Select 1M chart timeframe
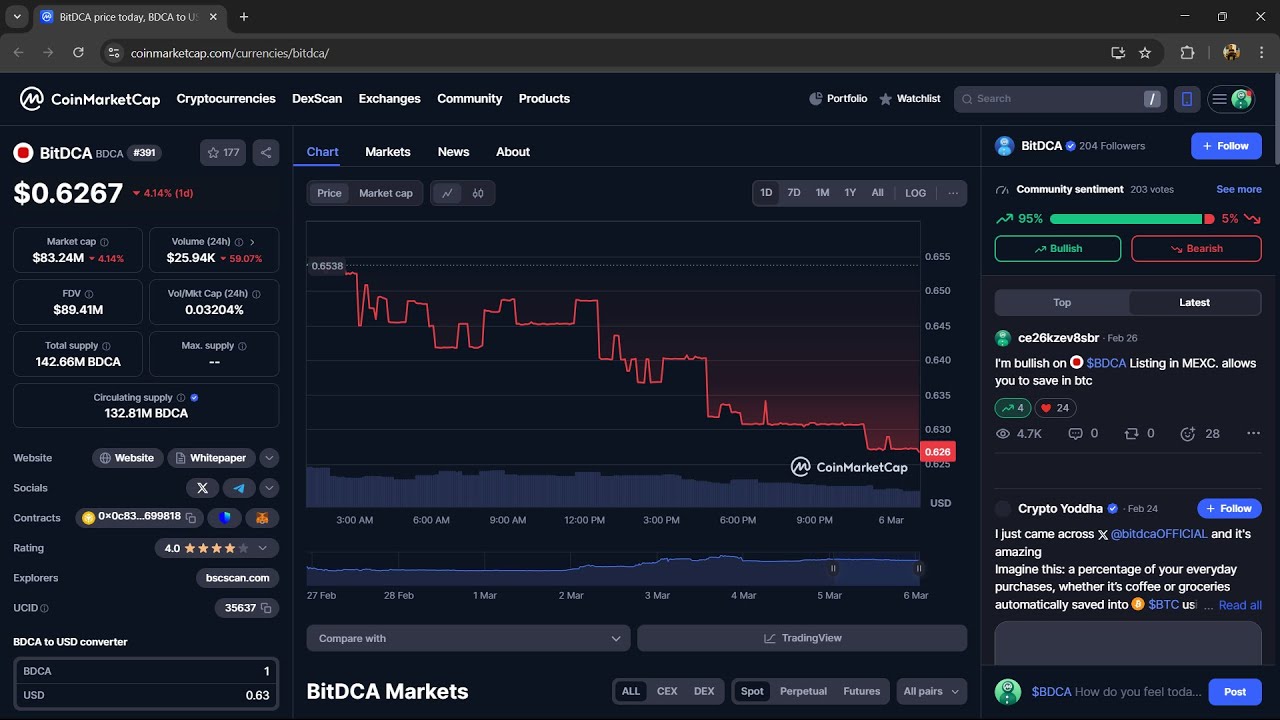This screenshot has width=1280, height=720. (822, 193)
